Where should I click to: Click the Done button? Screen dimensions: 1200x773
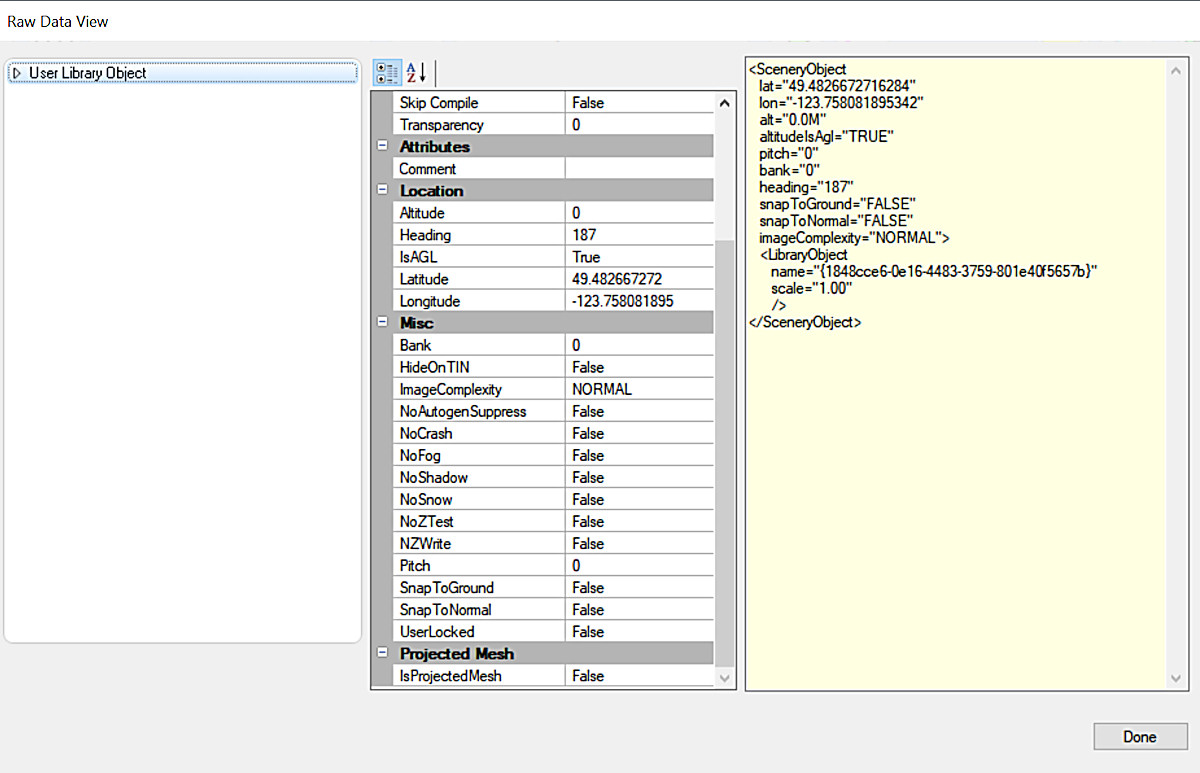(x=1140, y=736)
